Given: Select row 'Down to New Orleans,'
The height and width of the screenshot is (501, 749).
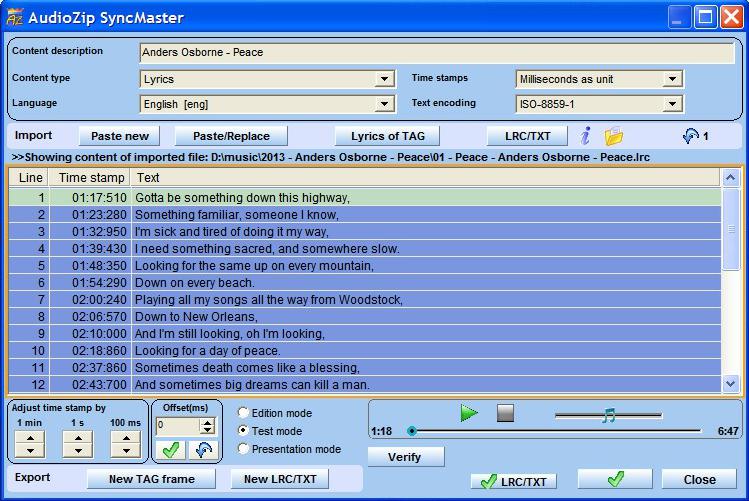Looking at the screenshot, I should (x=365, y=317).
